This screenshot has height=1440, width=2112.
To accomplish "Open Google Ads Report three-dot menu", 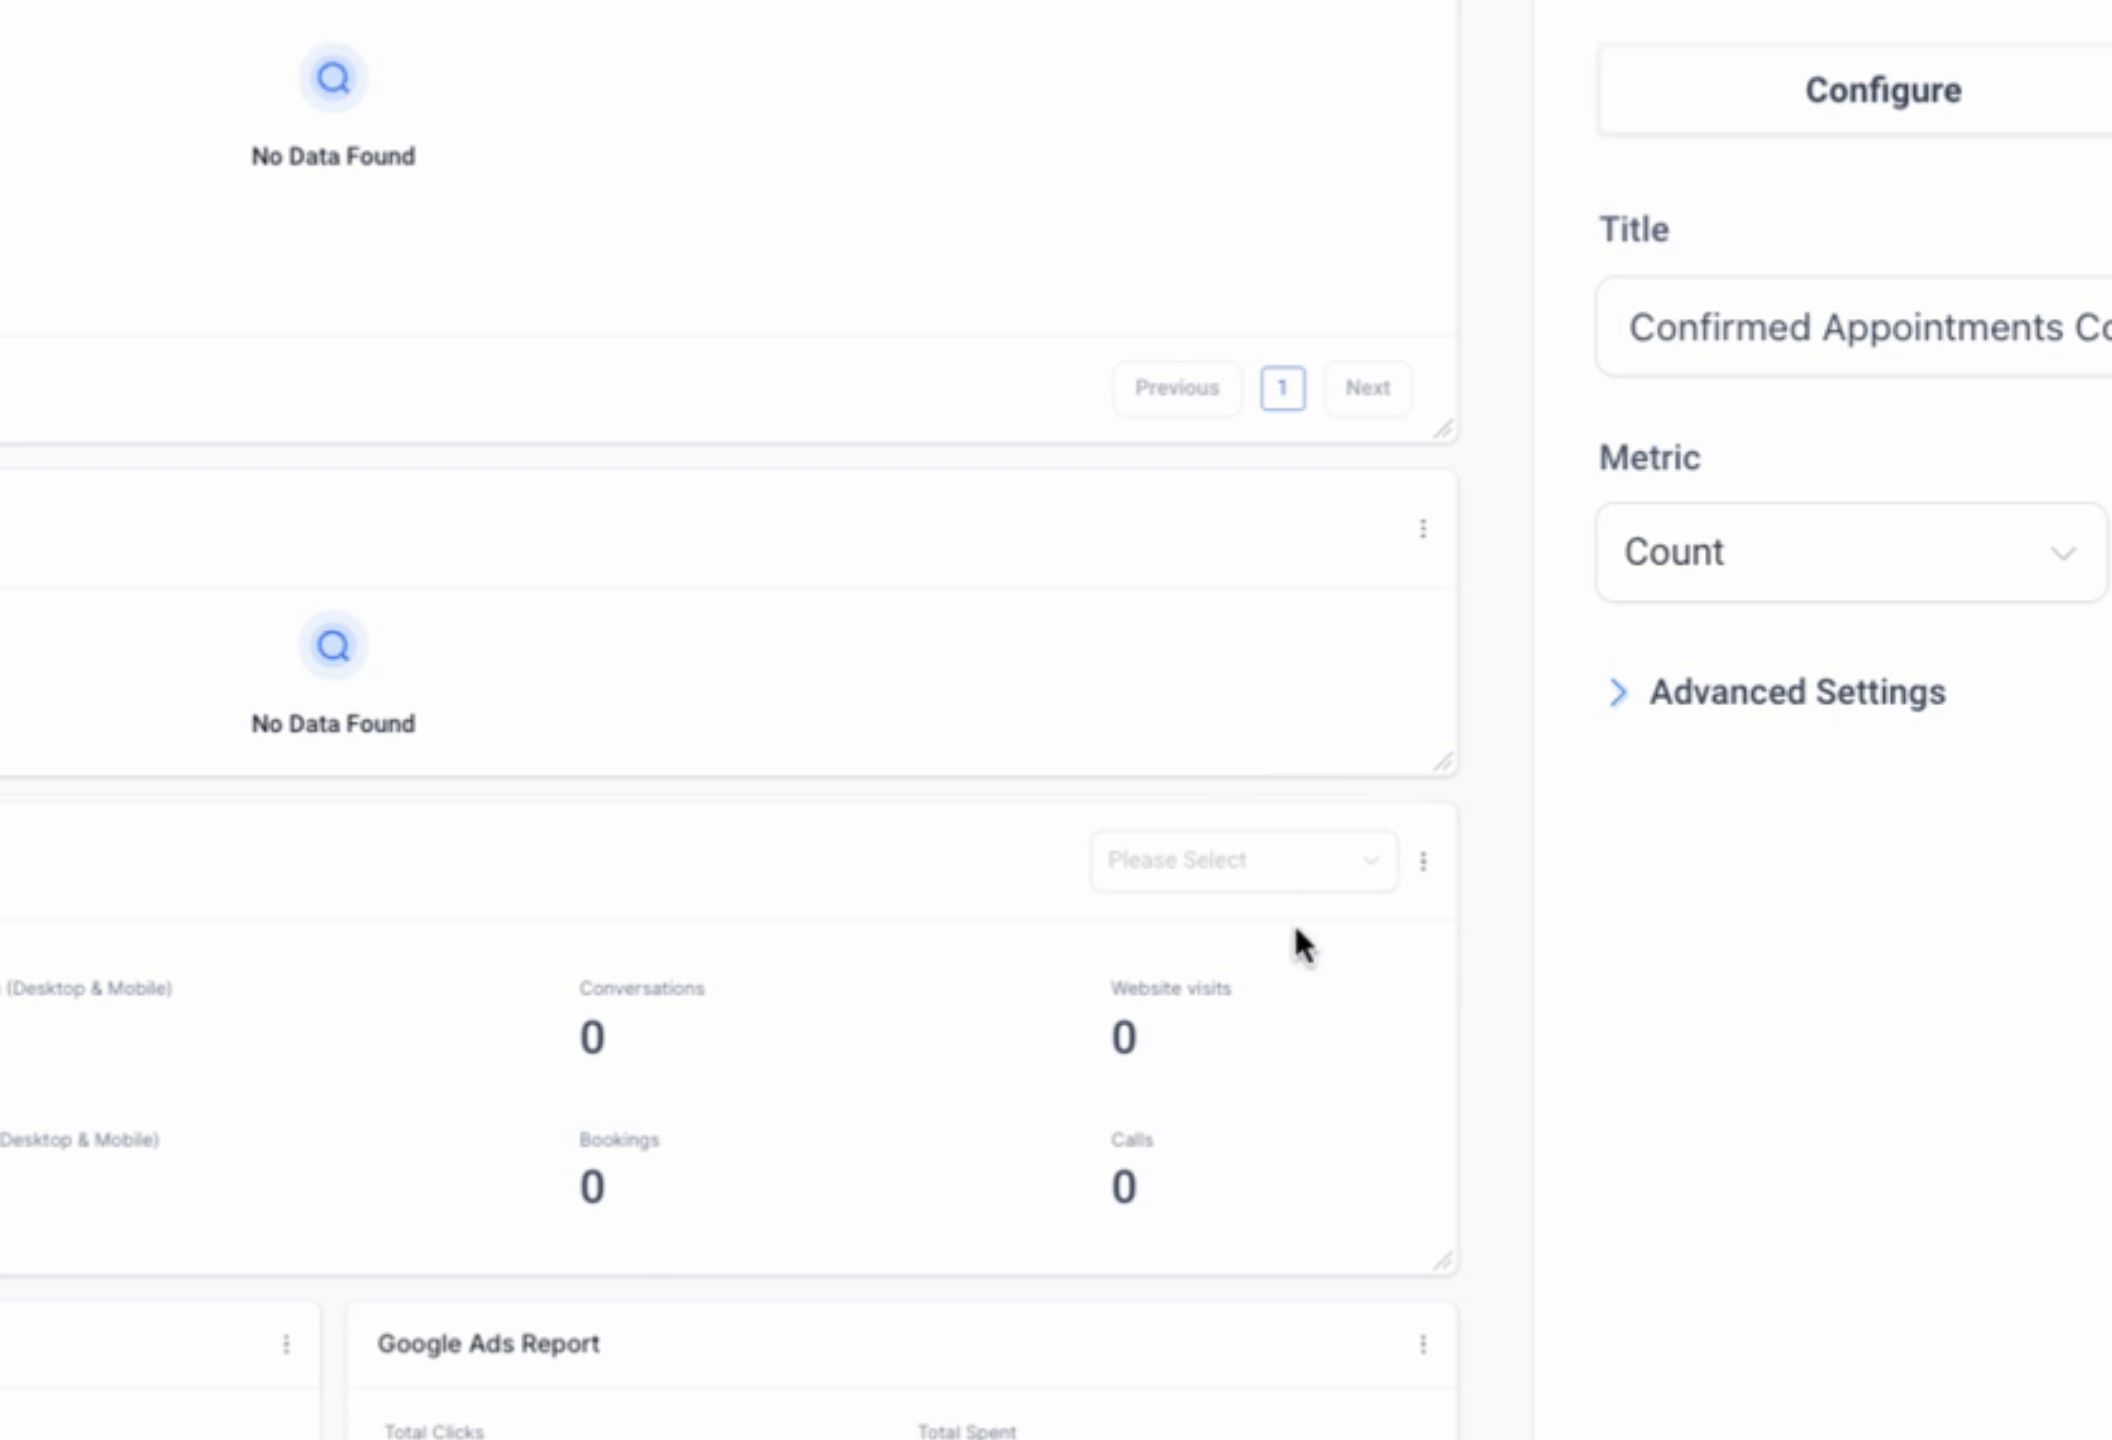I will [1423, 1345].
